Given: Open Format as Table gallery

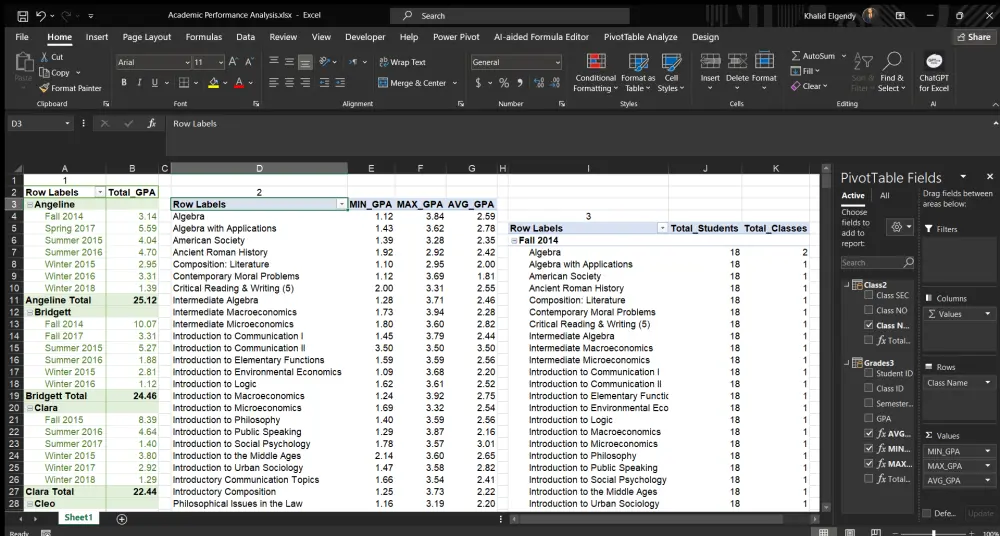Looking at the screenshot, I should click(638, 73).
